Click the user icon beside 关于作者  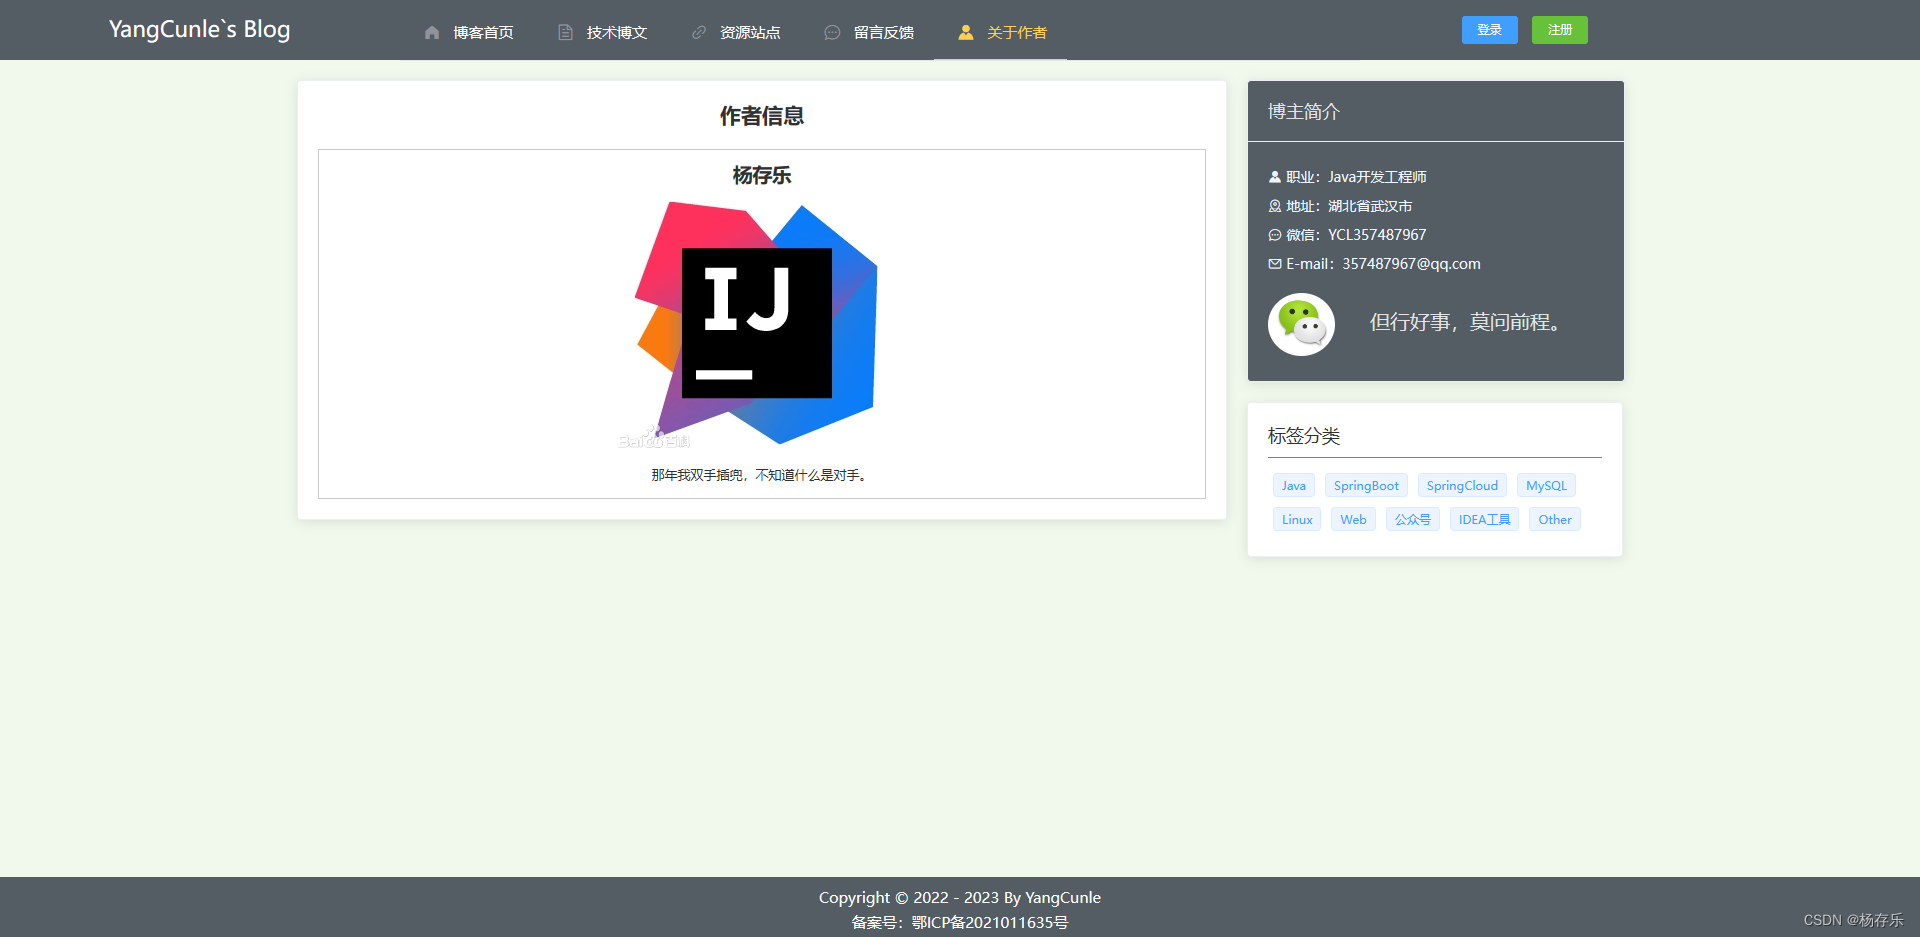(x=966, y=33)
